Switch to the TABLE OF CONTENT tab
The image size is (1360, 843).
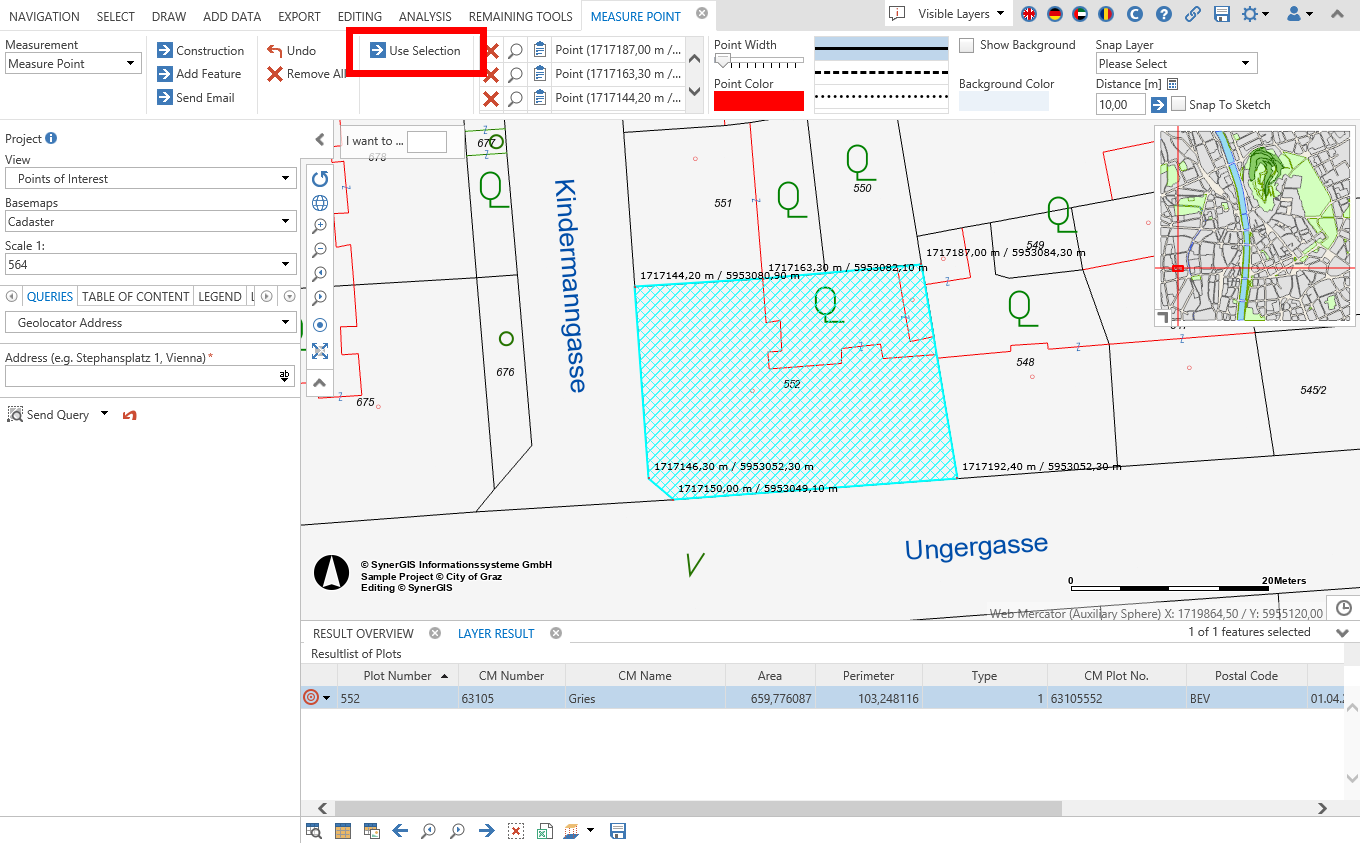[x=135, y=296]
